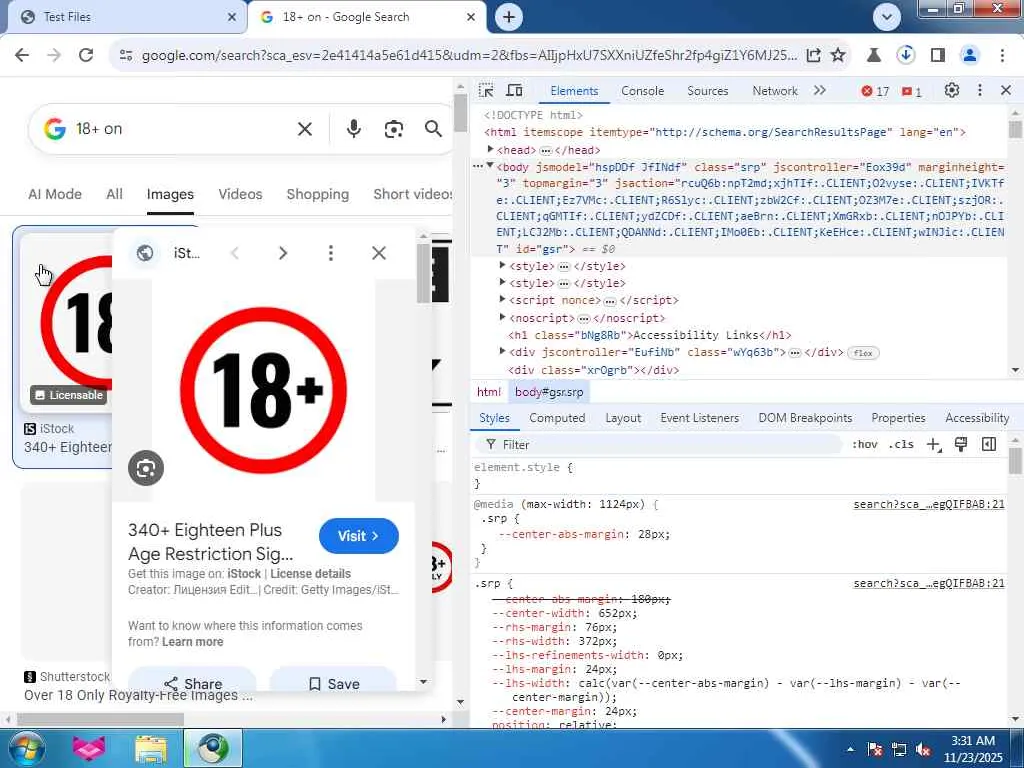The image size is (1024, 768).
Task: Search by image with Lens icon
Action: pos(393,129)
